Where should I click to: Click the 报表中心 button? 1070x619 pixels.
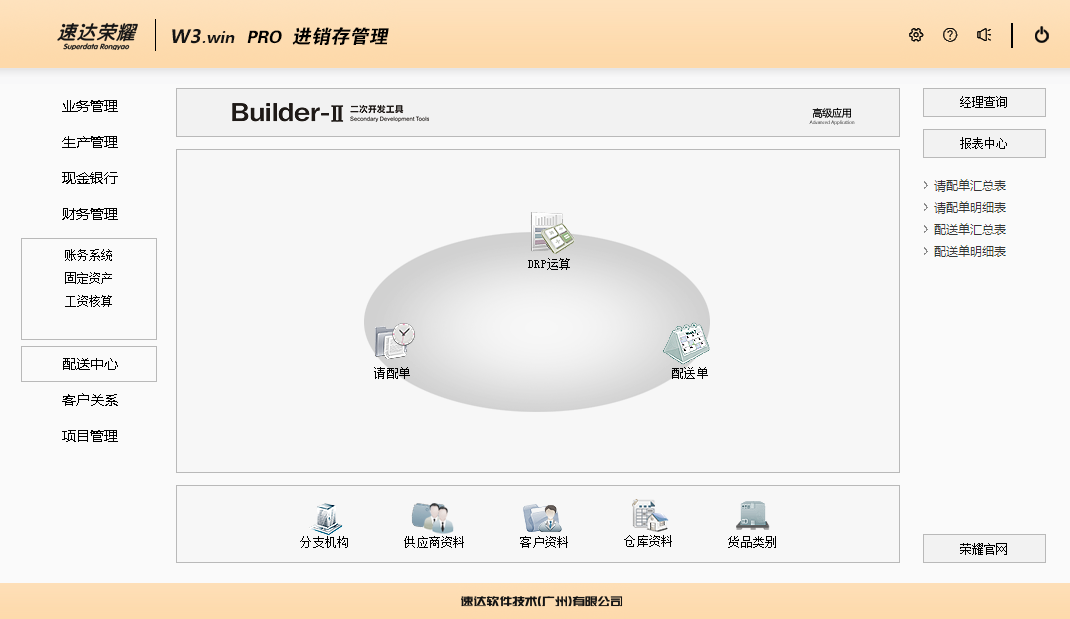click(x=984, y=143)
